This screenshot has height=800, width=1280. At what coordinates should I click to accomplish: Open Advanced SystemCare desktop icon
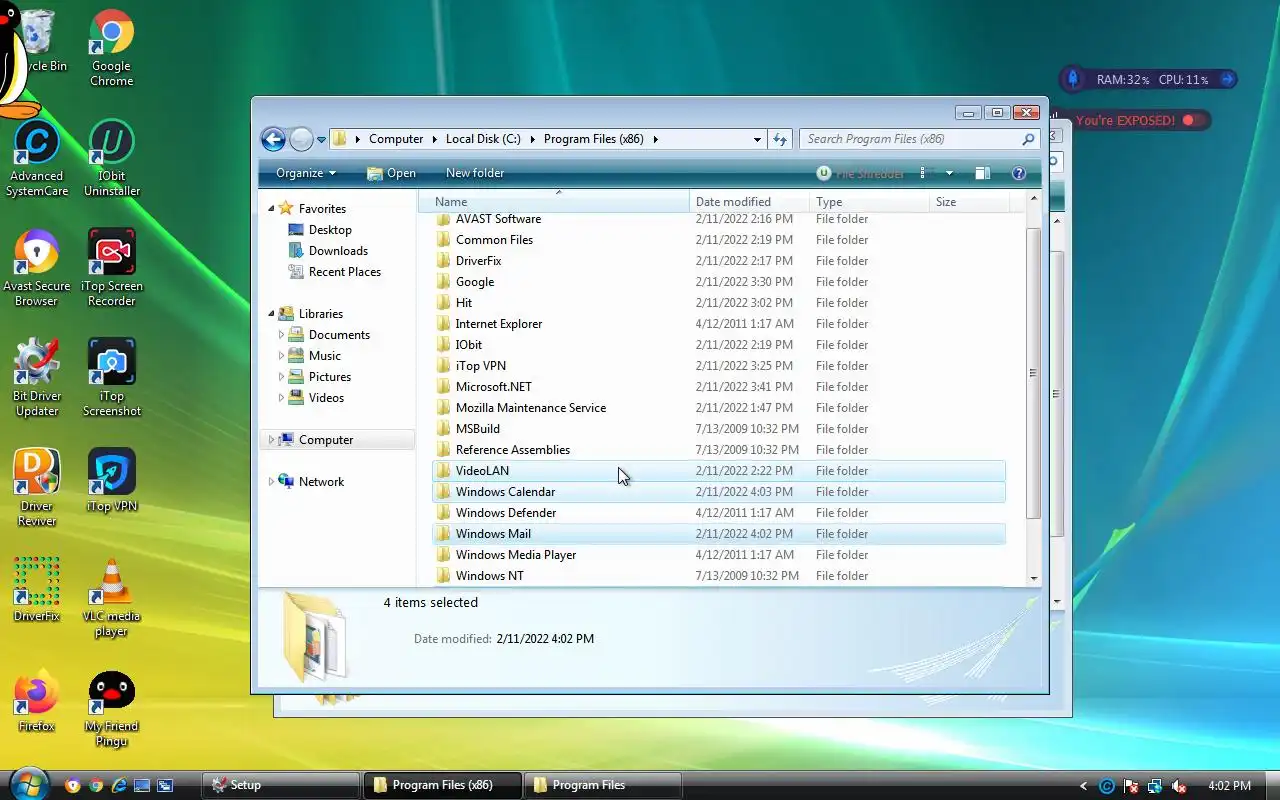(37, 158)
